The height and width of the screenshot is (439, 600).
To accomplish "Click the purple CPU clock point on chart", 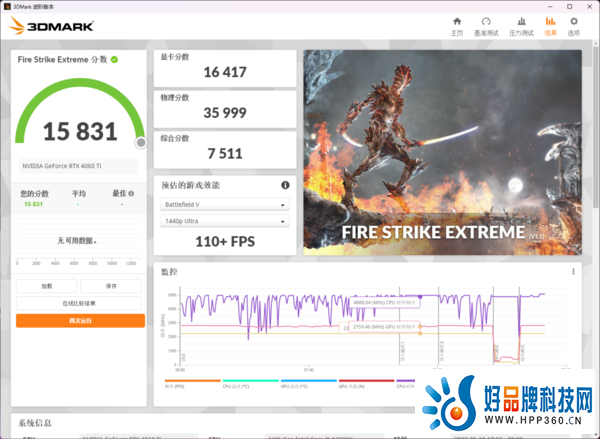I will click(420, 297).
